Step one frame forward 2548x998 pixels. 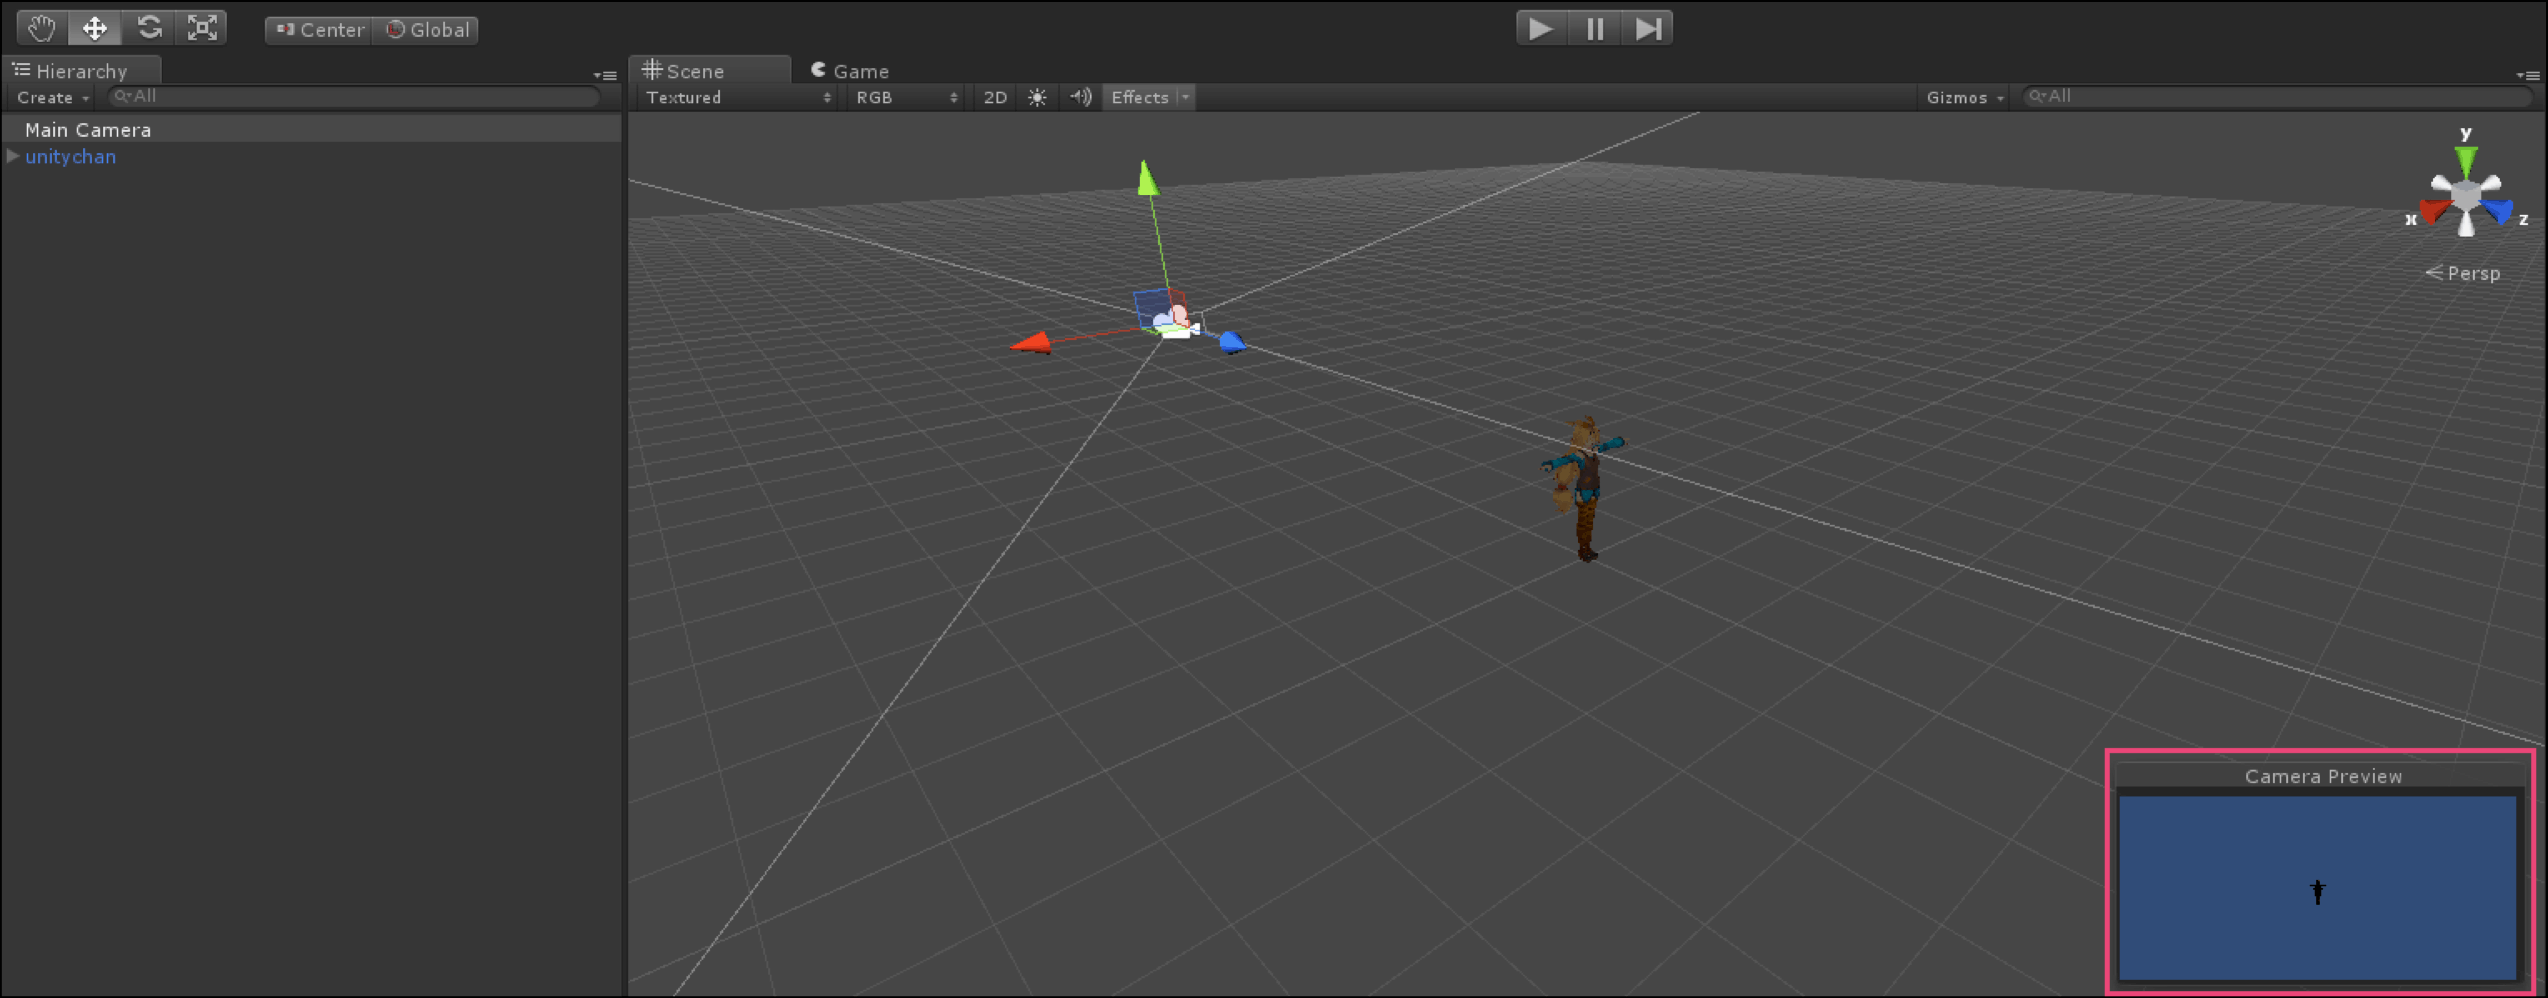click(1648, 29)
